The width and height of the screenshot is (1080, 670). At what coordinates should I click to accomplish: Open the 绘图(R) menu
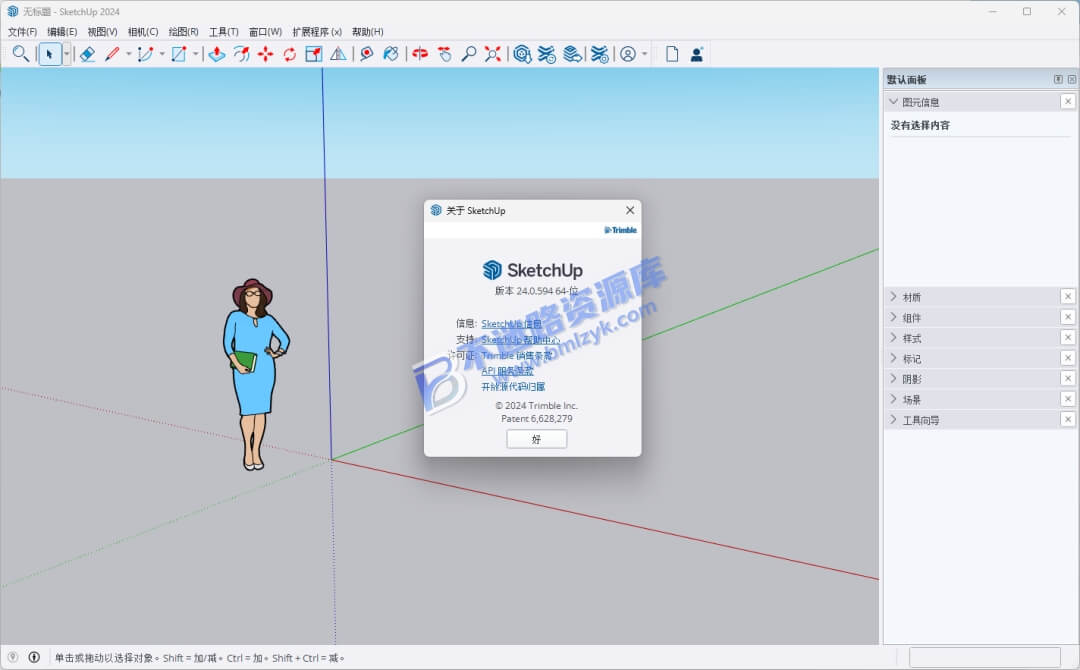(x=183, y=32)
